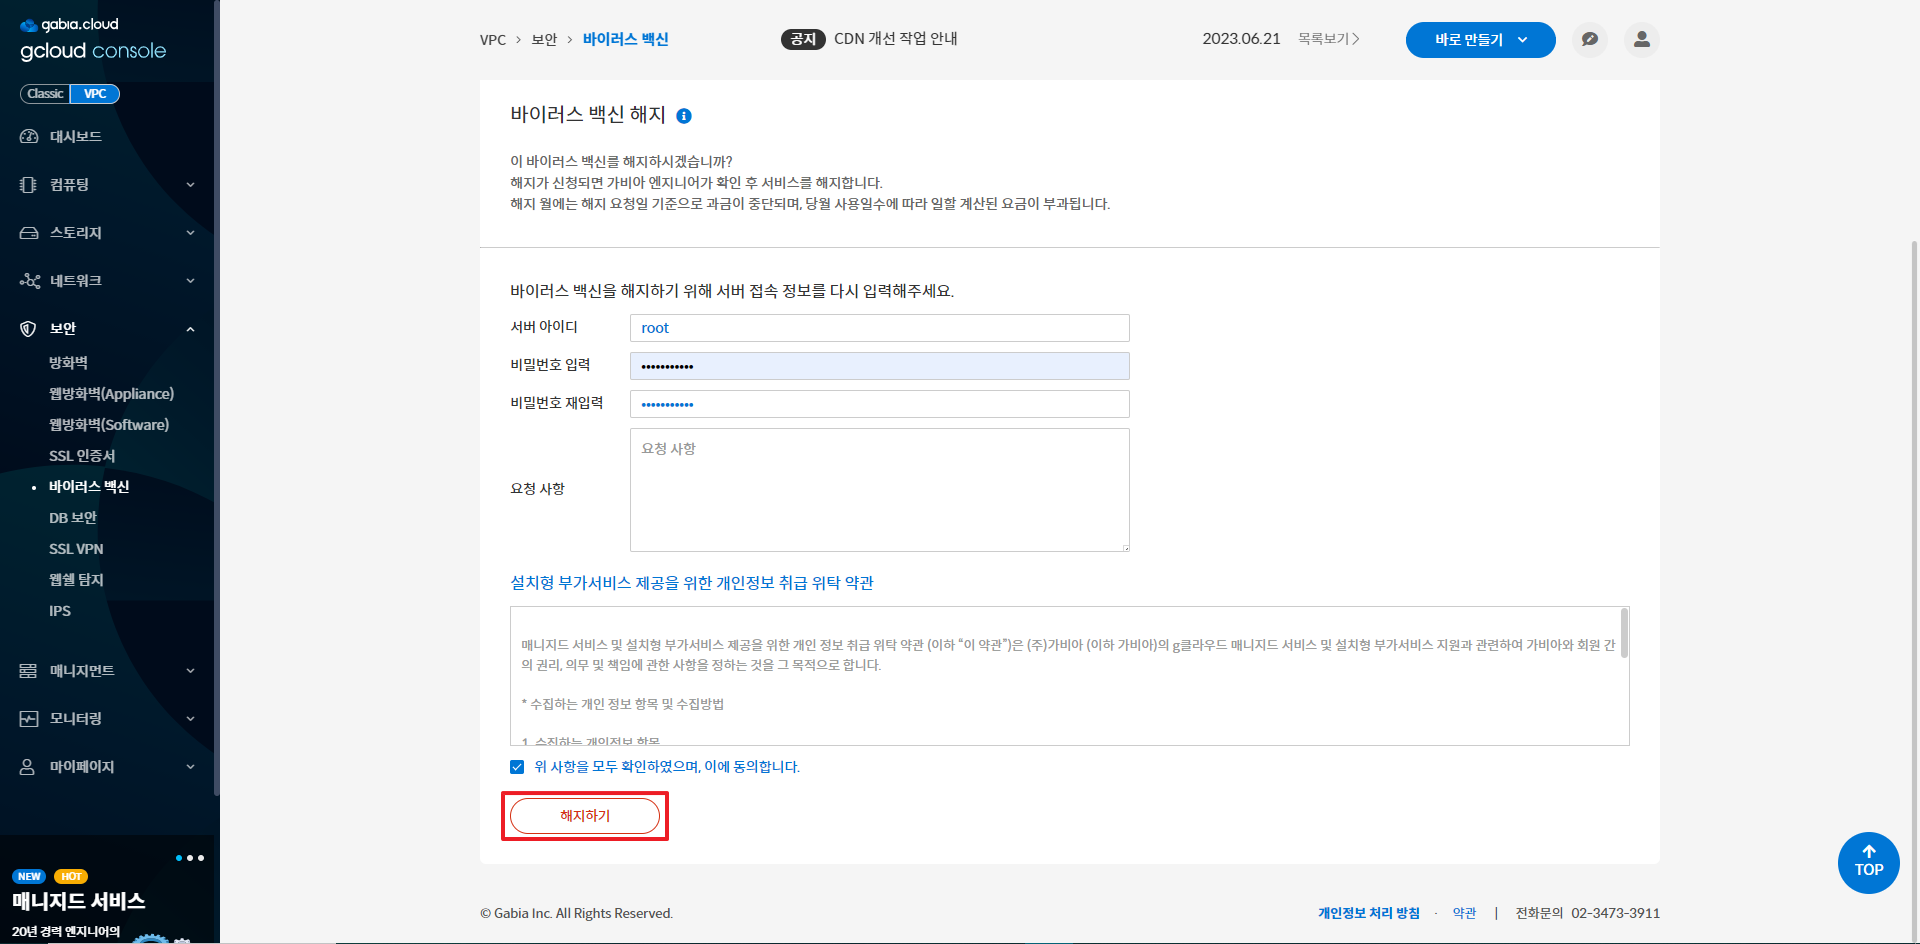Click the terms box scrollbar

pyautogui.click(x=1624, y=634)
